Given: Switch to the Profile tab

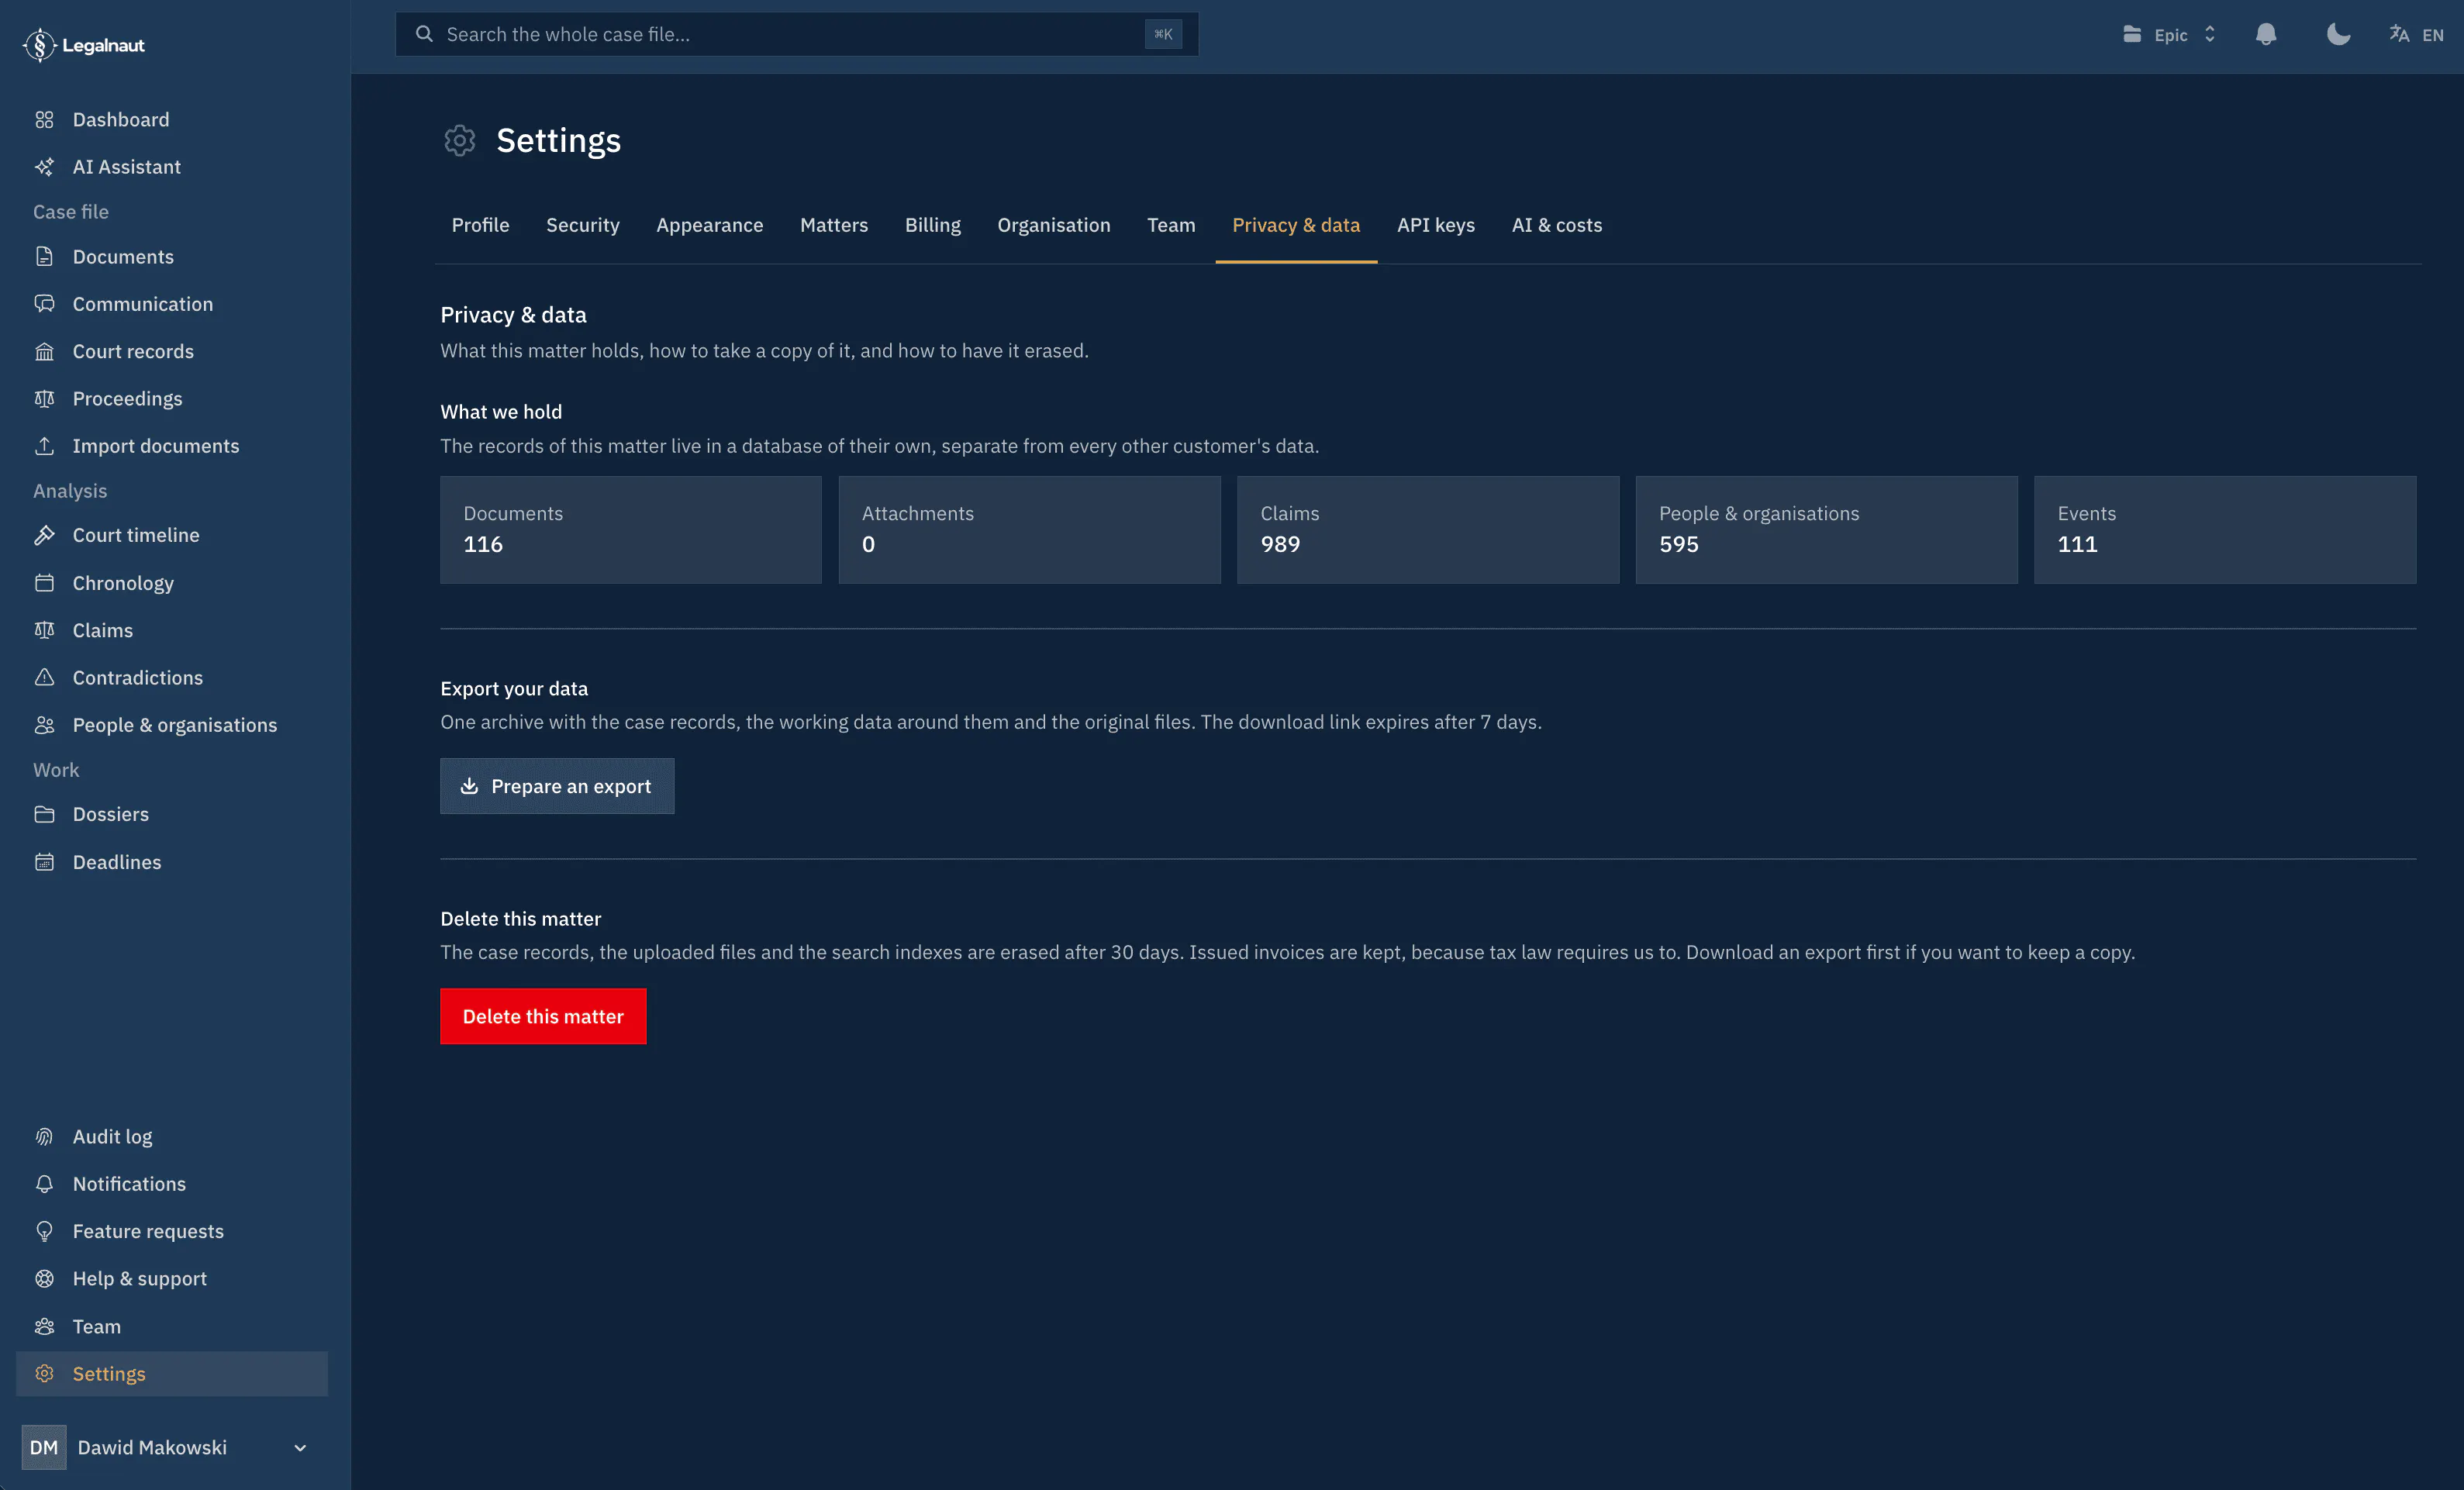Looking at the screenshot, I should 480,225.
